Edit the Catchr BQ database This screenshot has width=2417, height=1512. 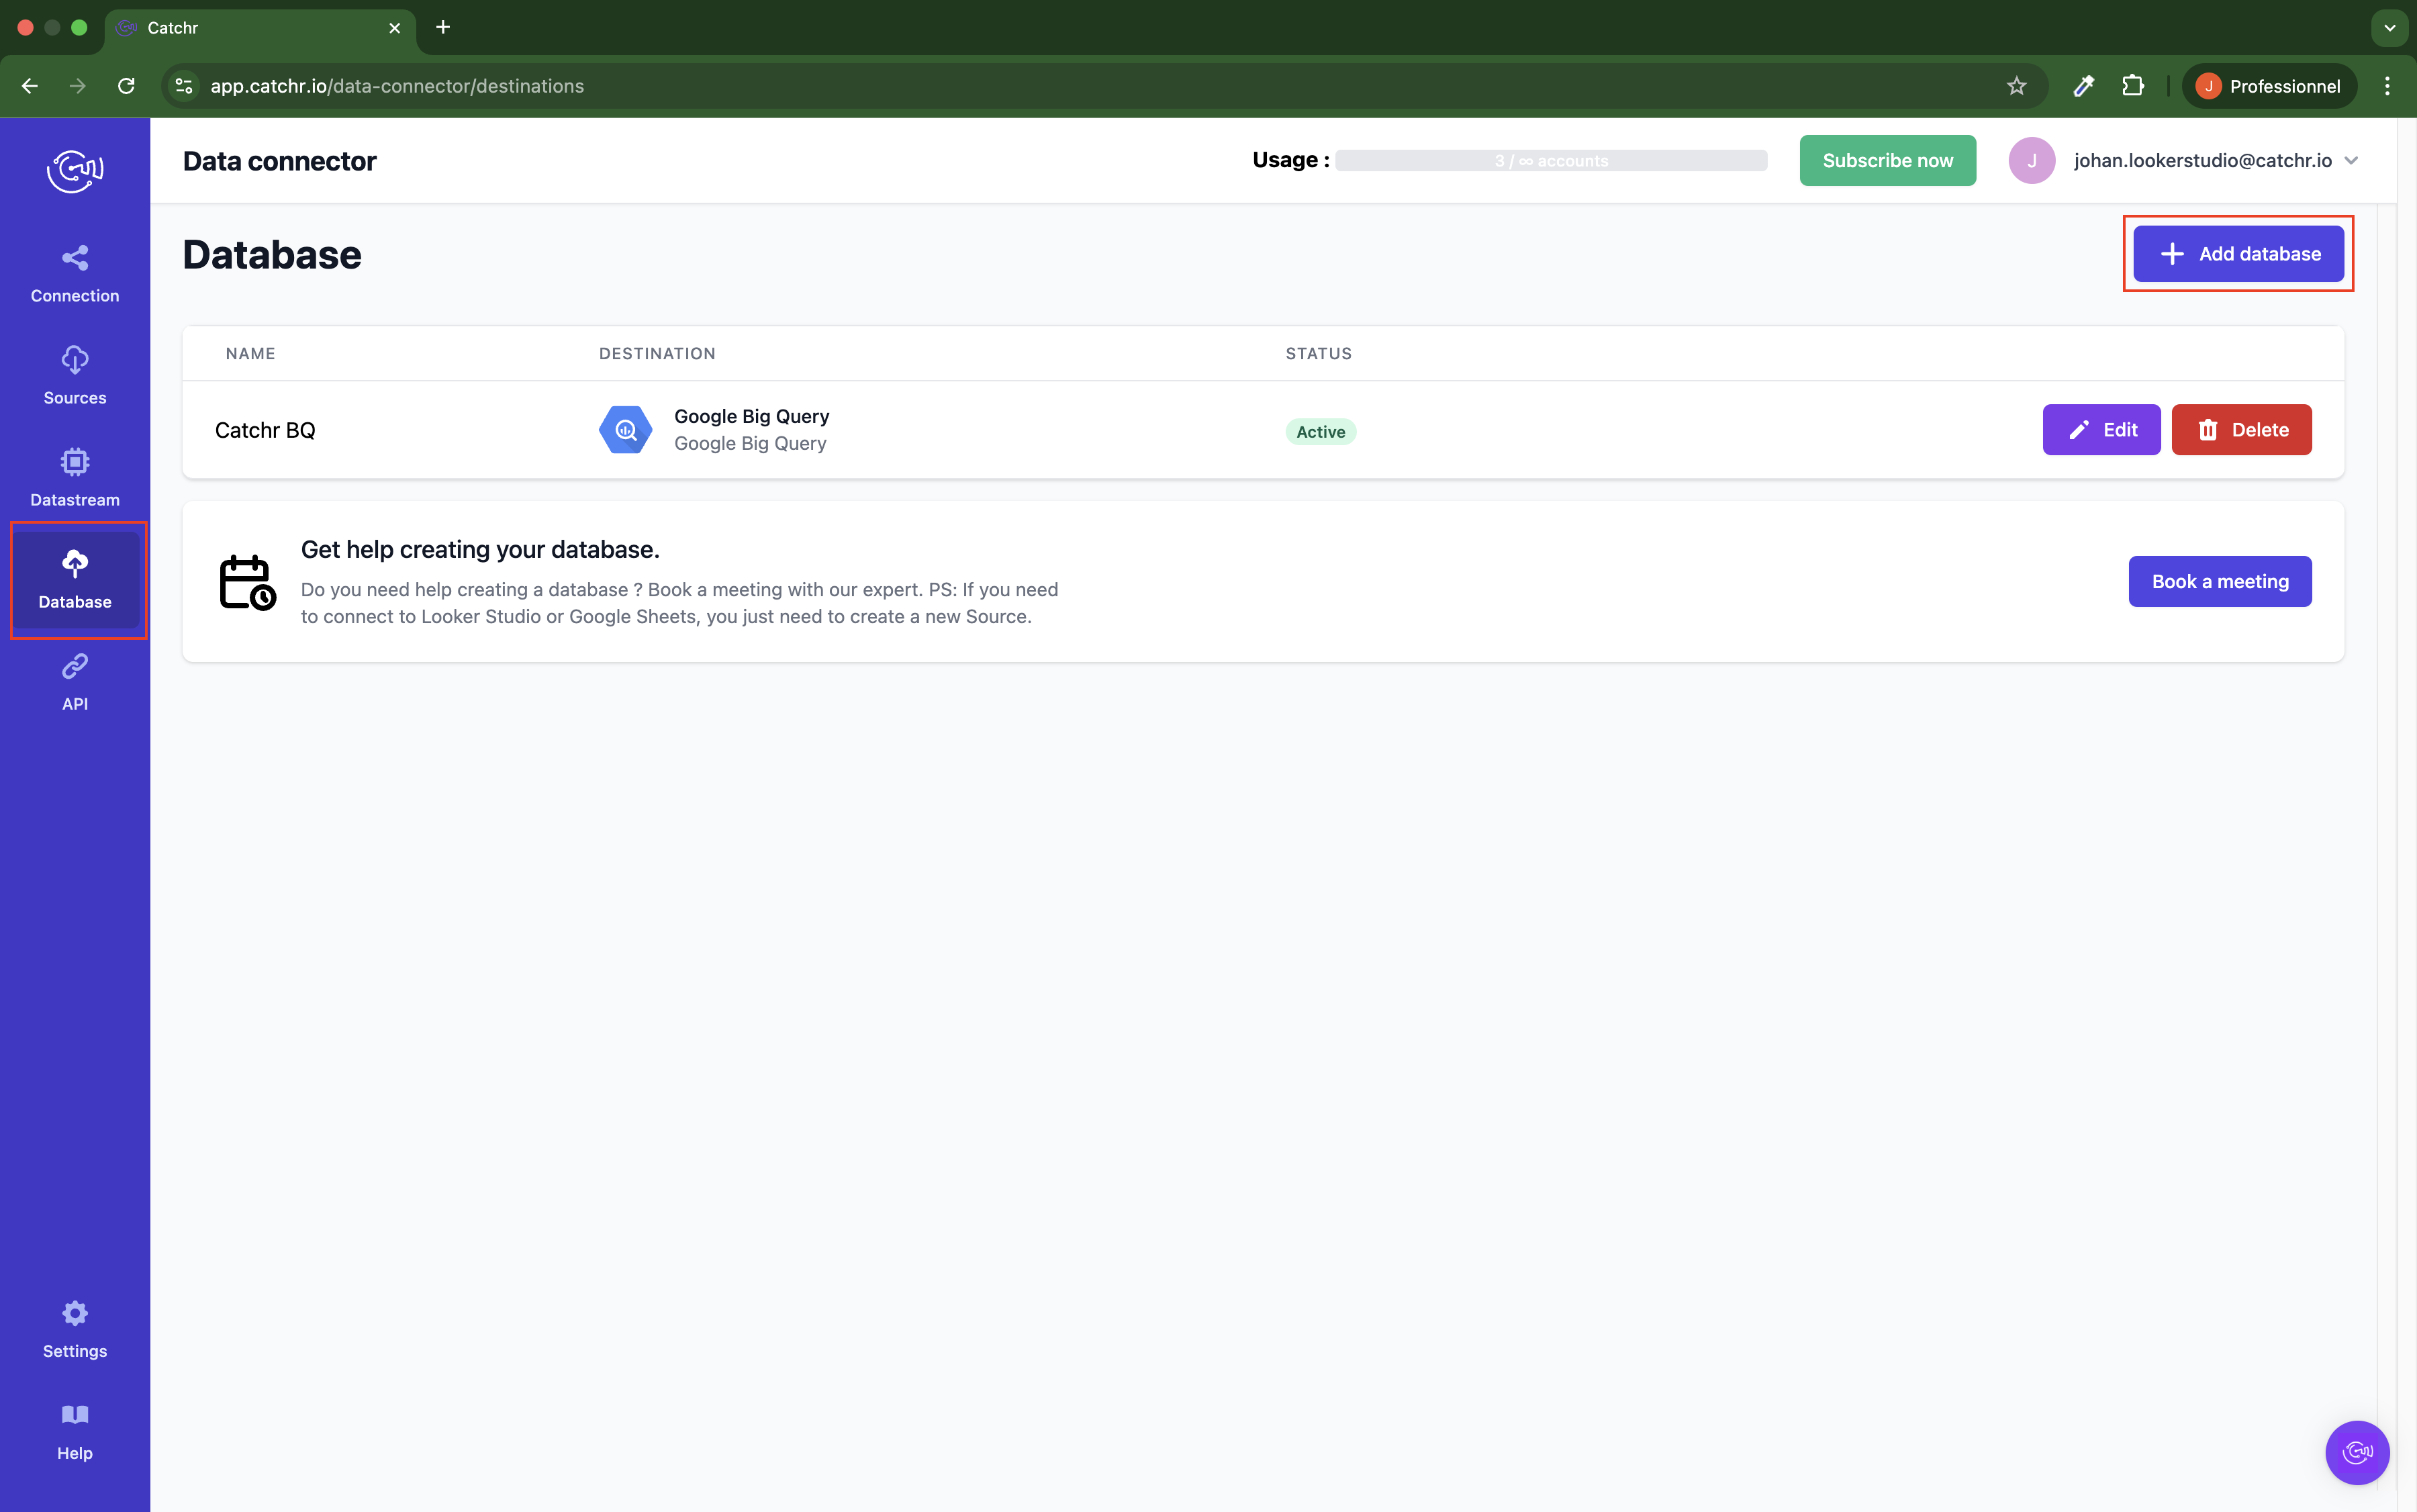pyautogui.click(x=2101, y=430)
